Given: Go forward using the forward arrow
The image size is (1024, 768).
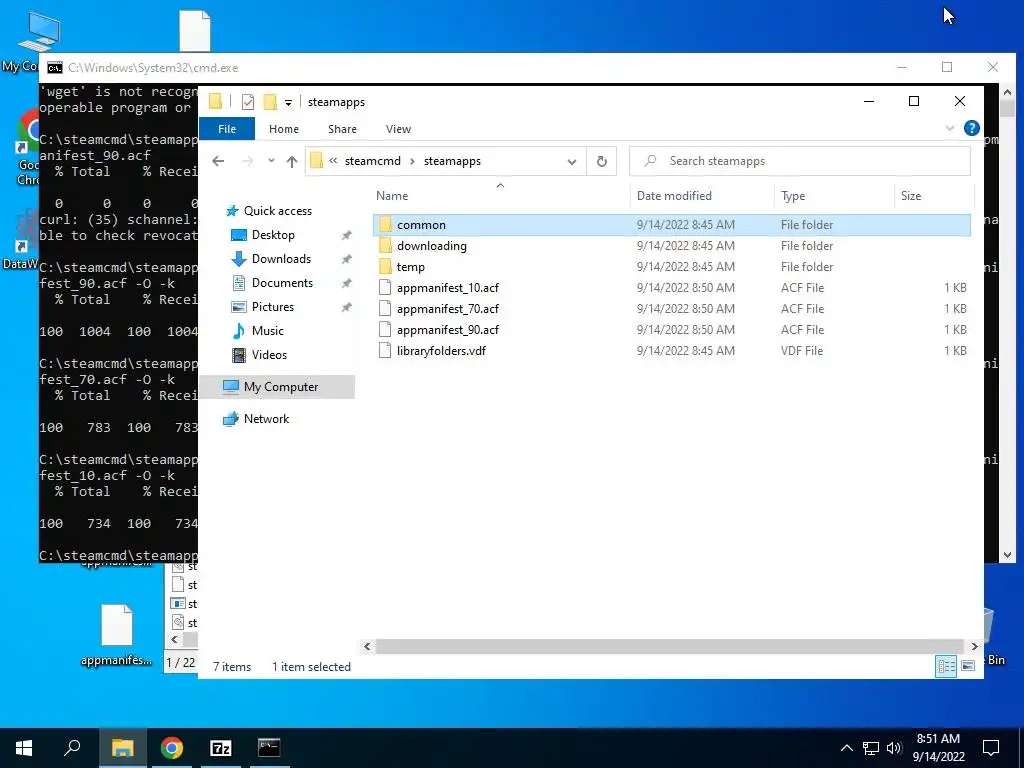Looking at the screenshot, I should 248,161.
